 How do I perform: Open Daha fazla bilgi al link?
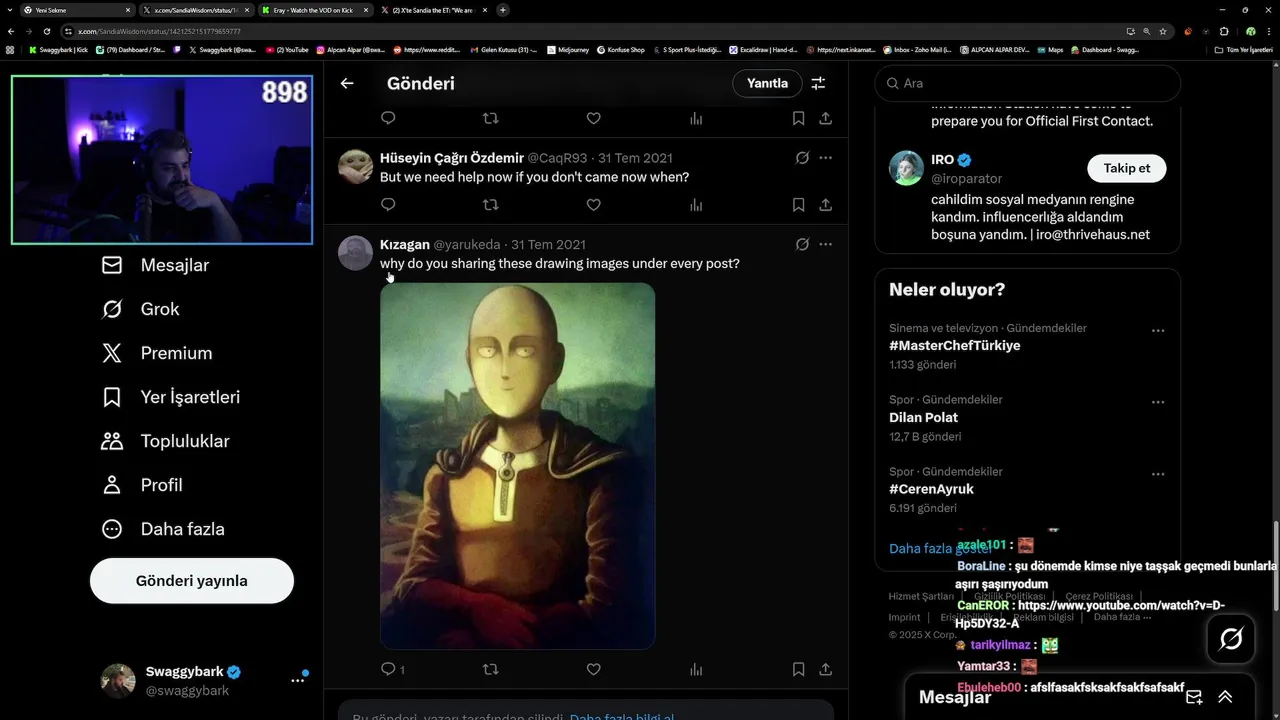pyautogui.click(x=622, y=717)
